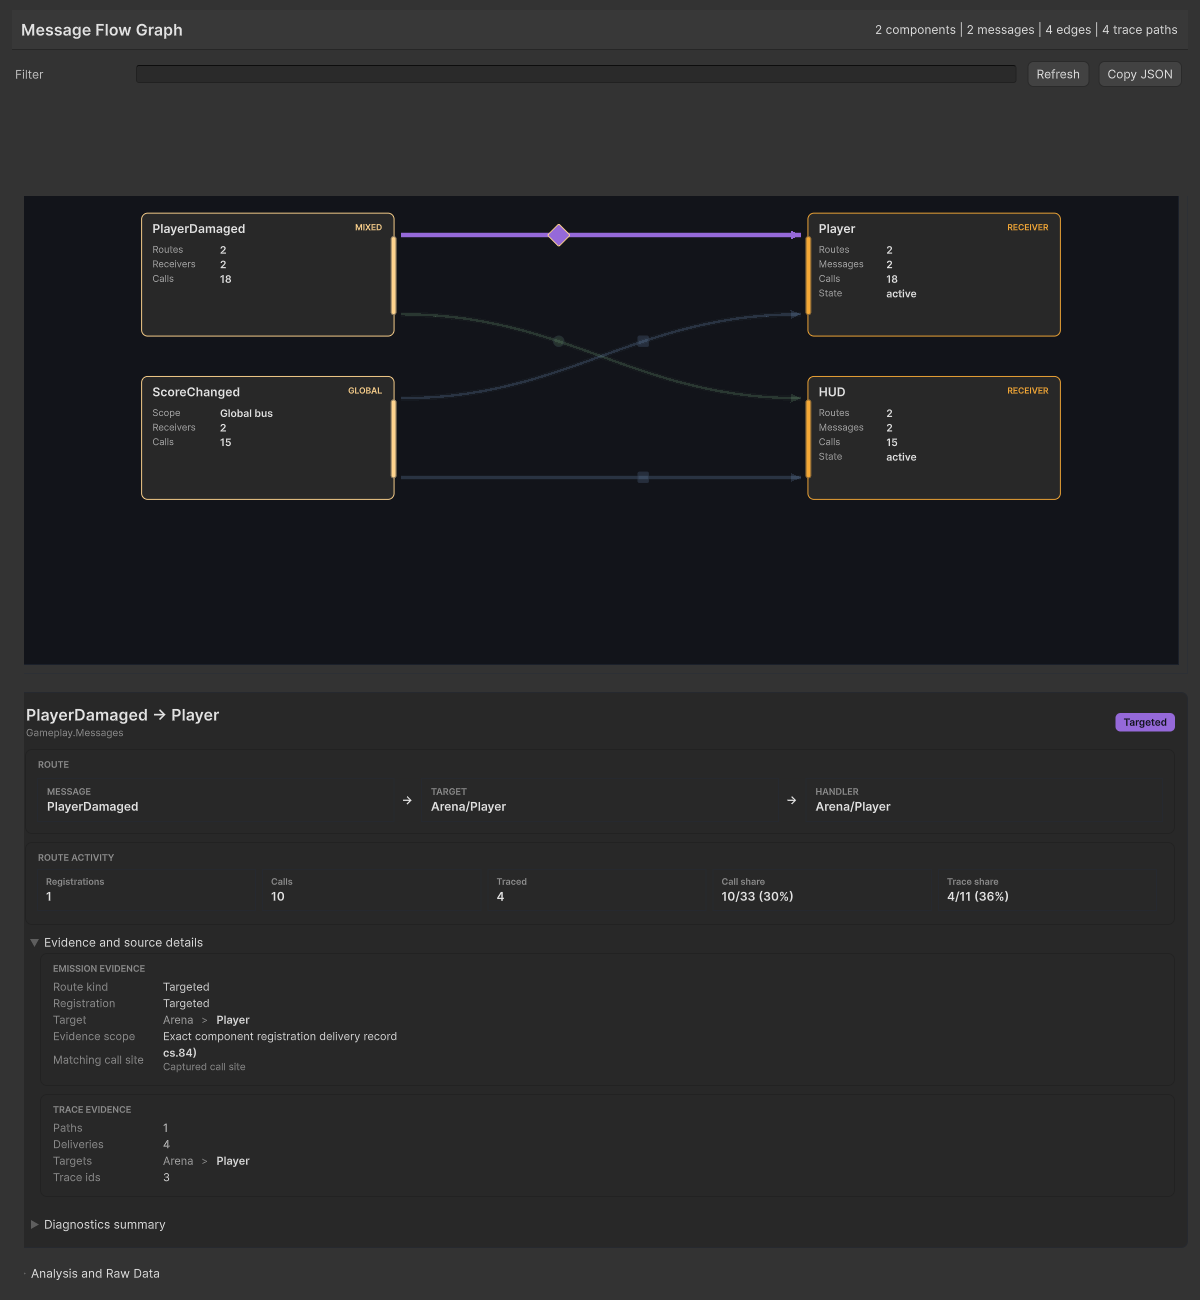1200x1300 pixels.
Task: Click the HANDLER value 'Arena/Player'
Action: [x=853, y=807]
